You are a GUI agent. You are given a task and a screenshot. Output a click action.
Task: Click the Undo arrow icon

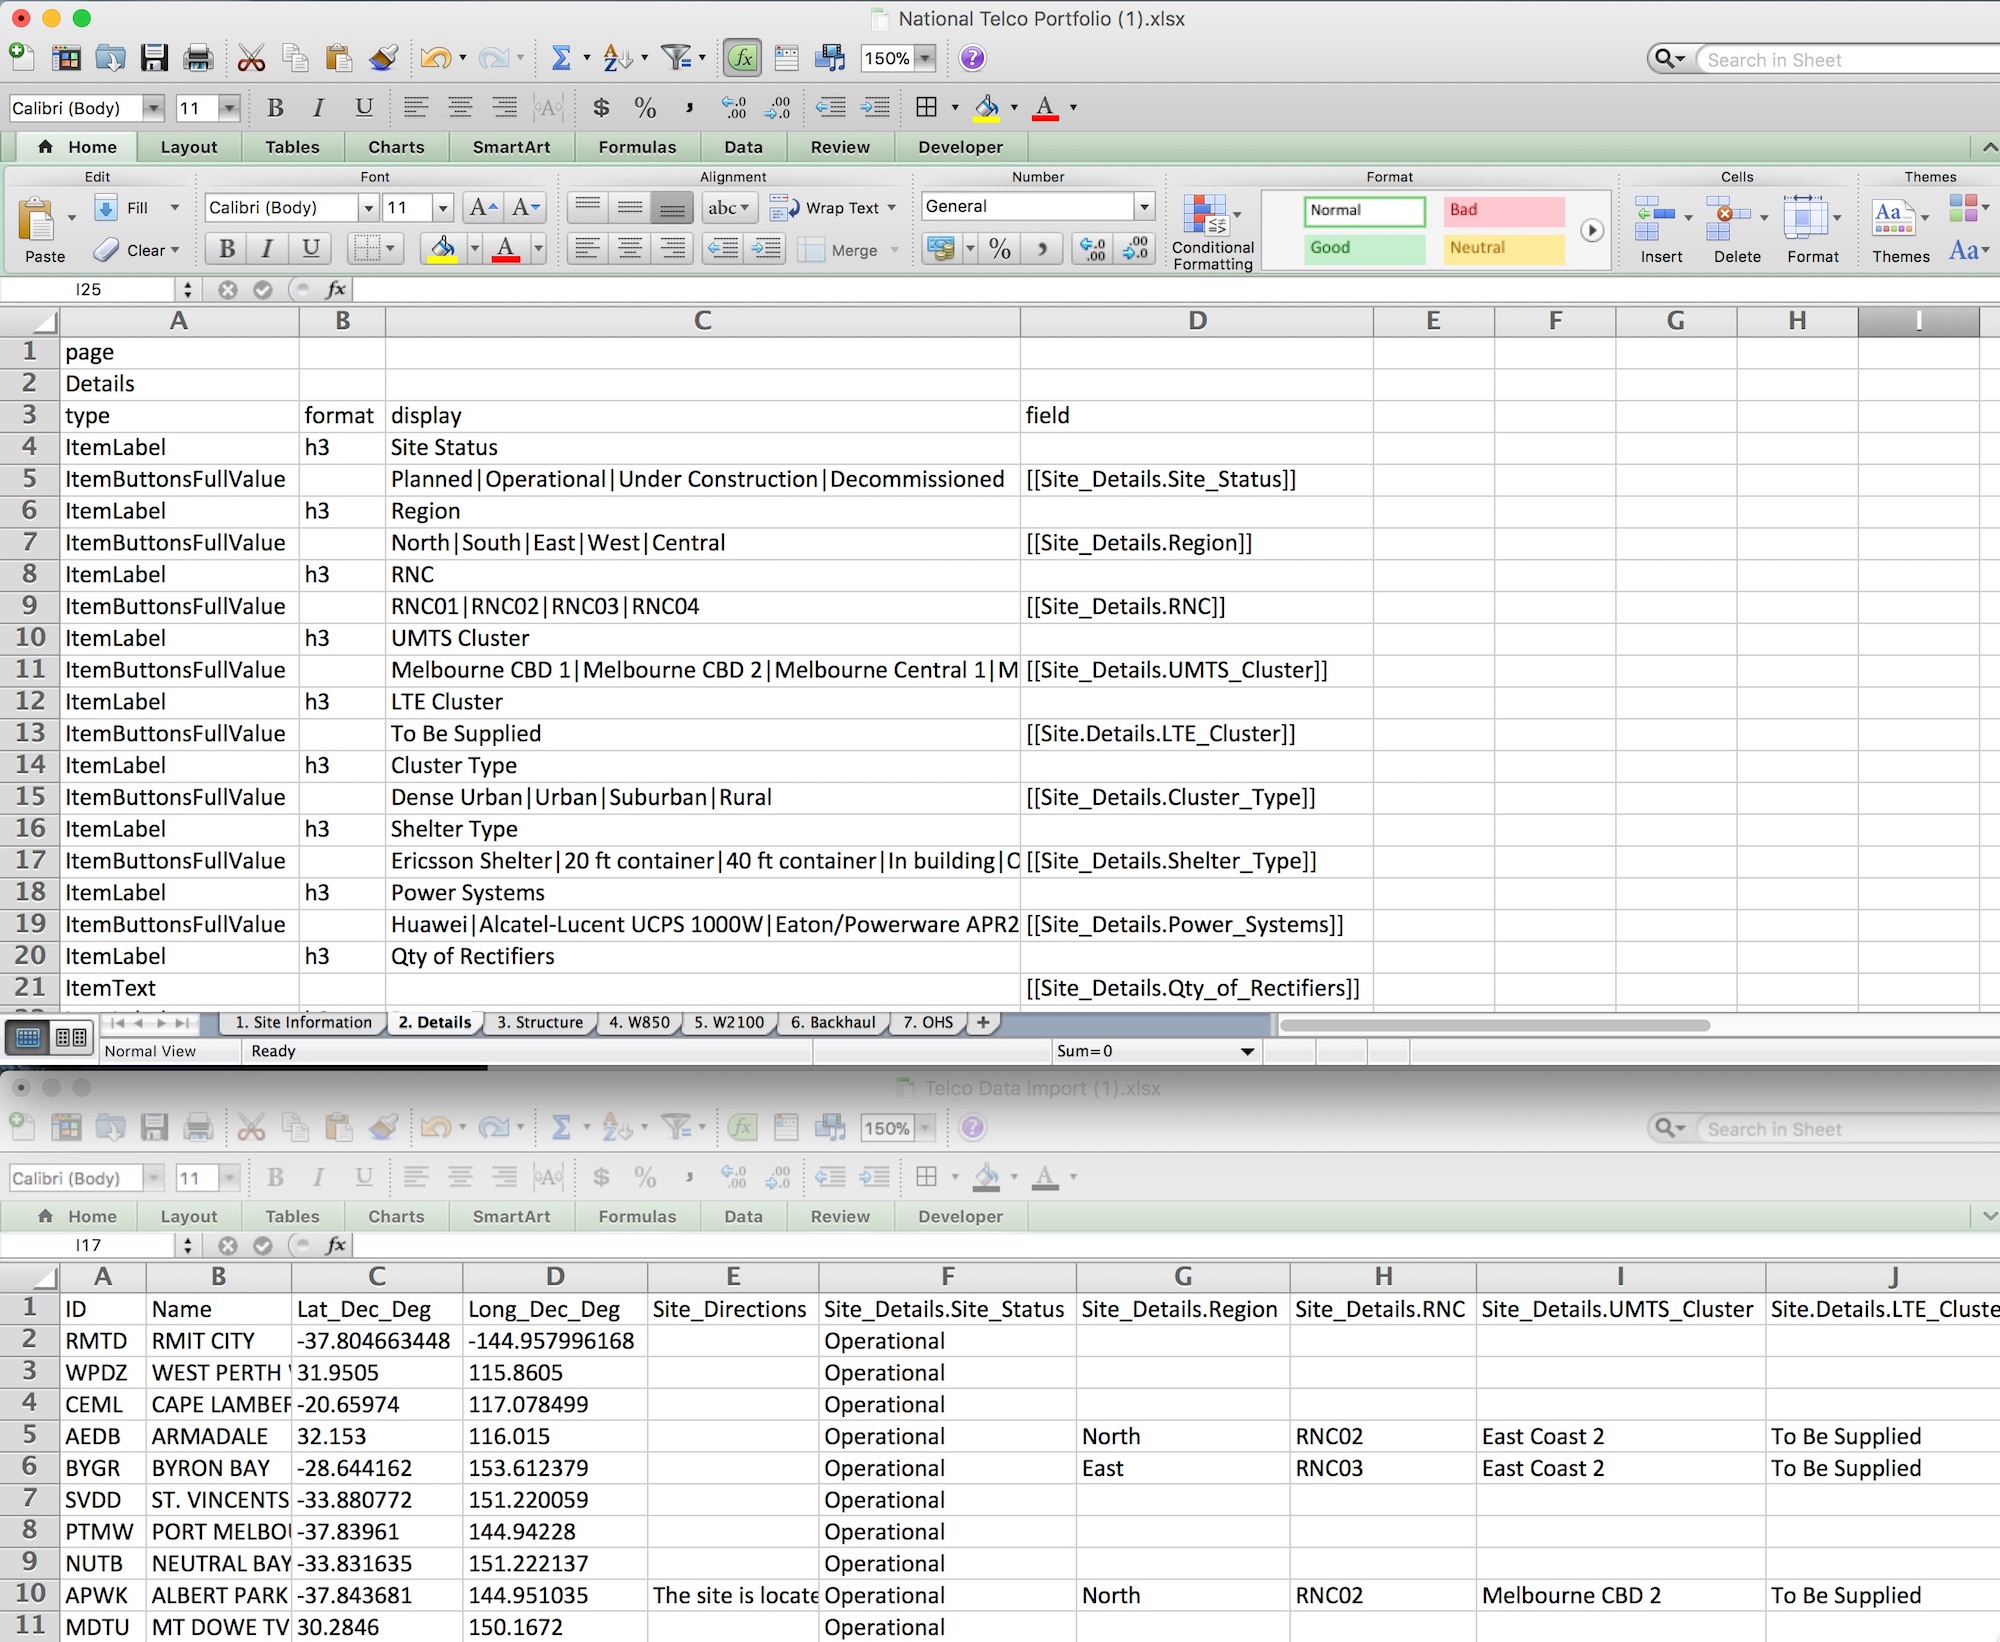point(435,58)
